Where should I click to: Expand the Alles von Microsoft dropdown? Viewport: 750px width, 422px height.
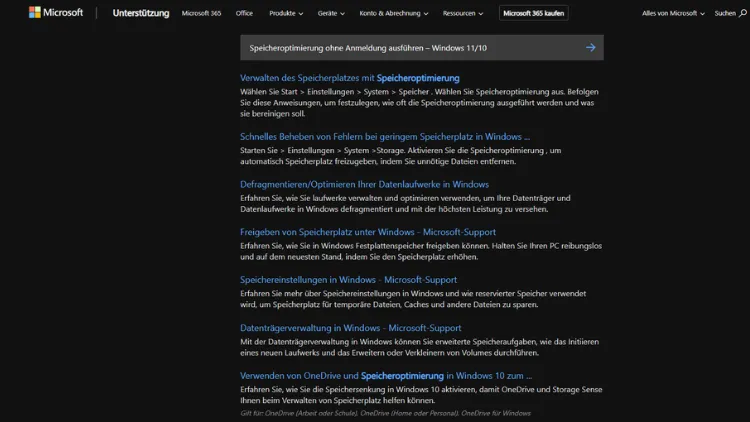(673, 13)
